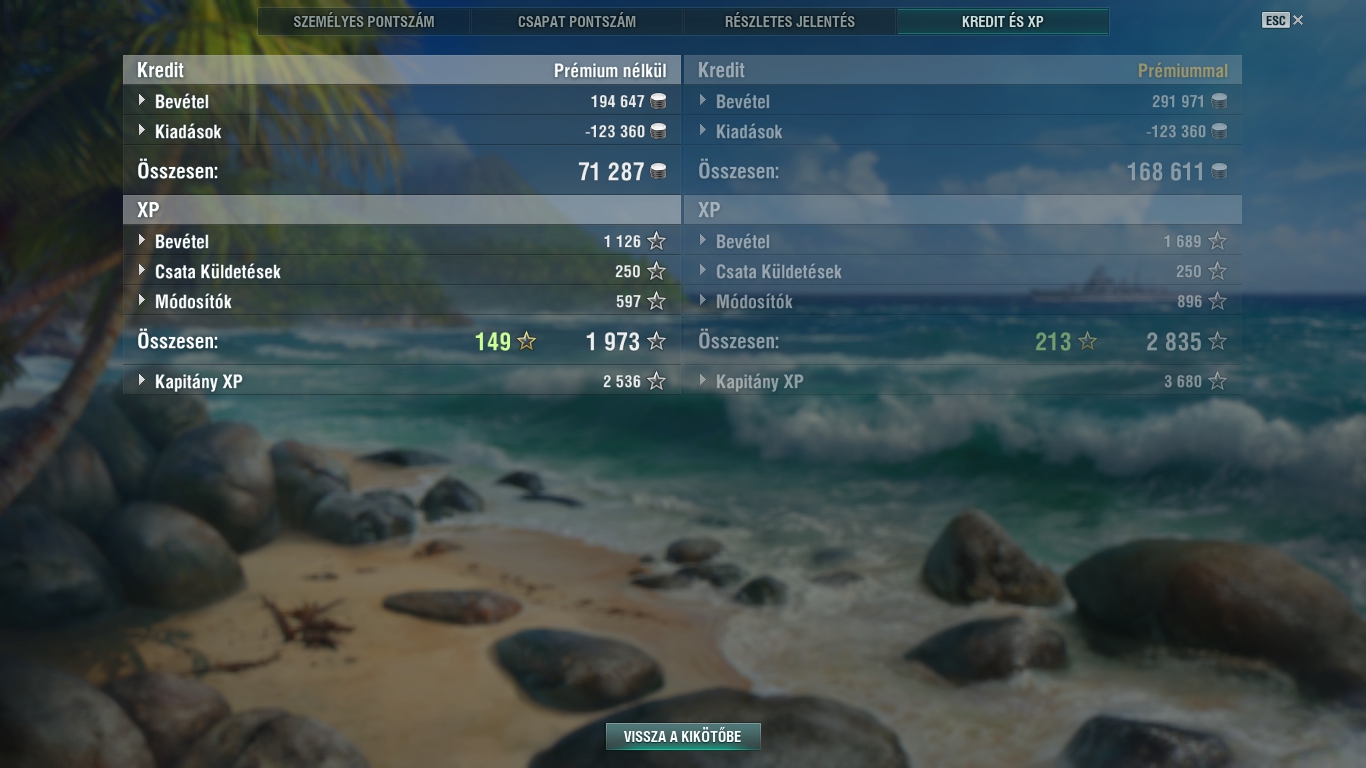The width and height of the screenshot is (1366, 768).
Task: Click the star icon beside Kapitány XP 2 536
Action: [656, 381]
